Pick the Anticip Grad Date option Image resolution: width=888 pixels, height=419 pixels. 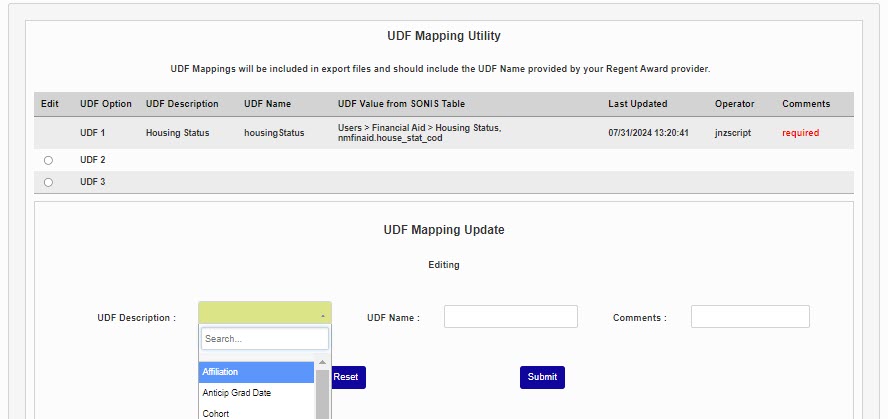coord(257,393)
